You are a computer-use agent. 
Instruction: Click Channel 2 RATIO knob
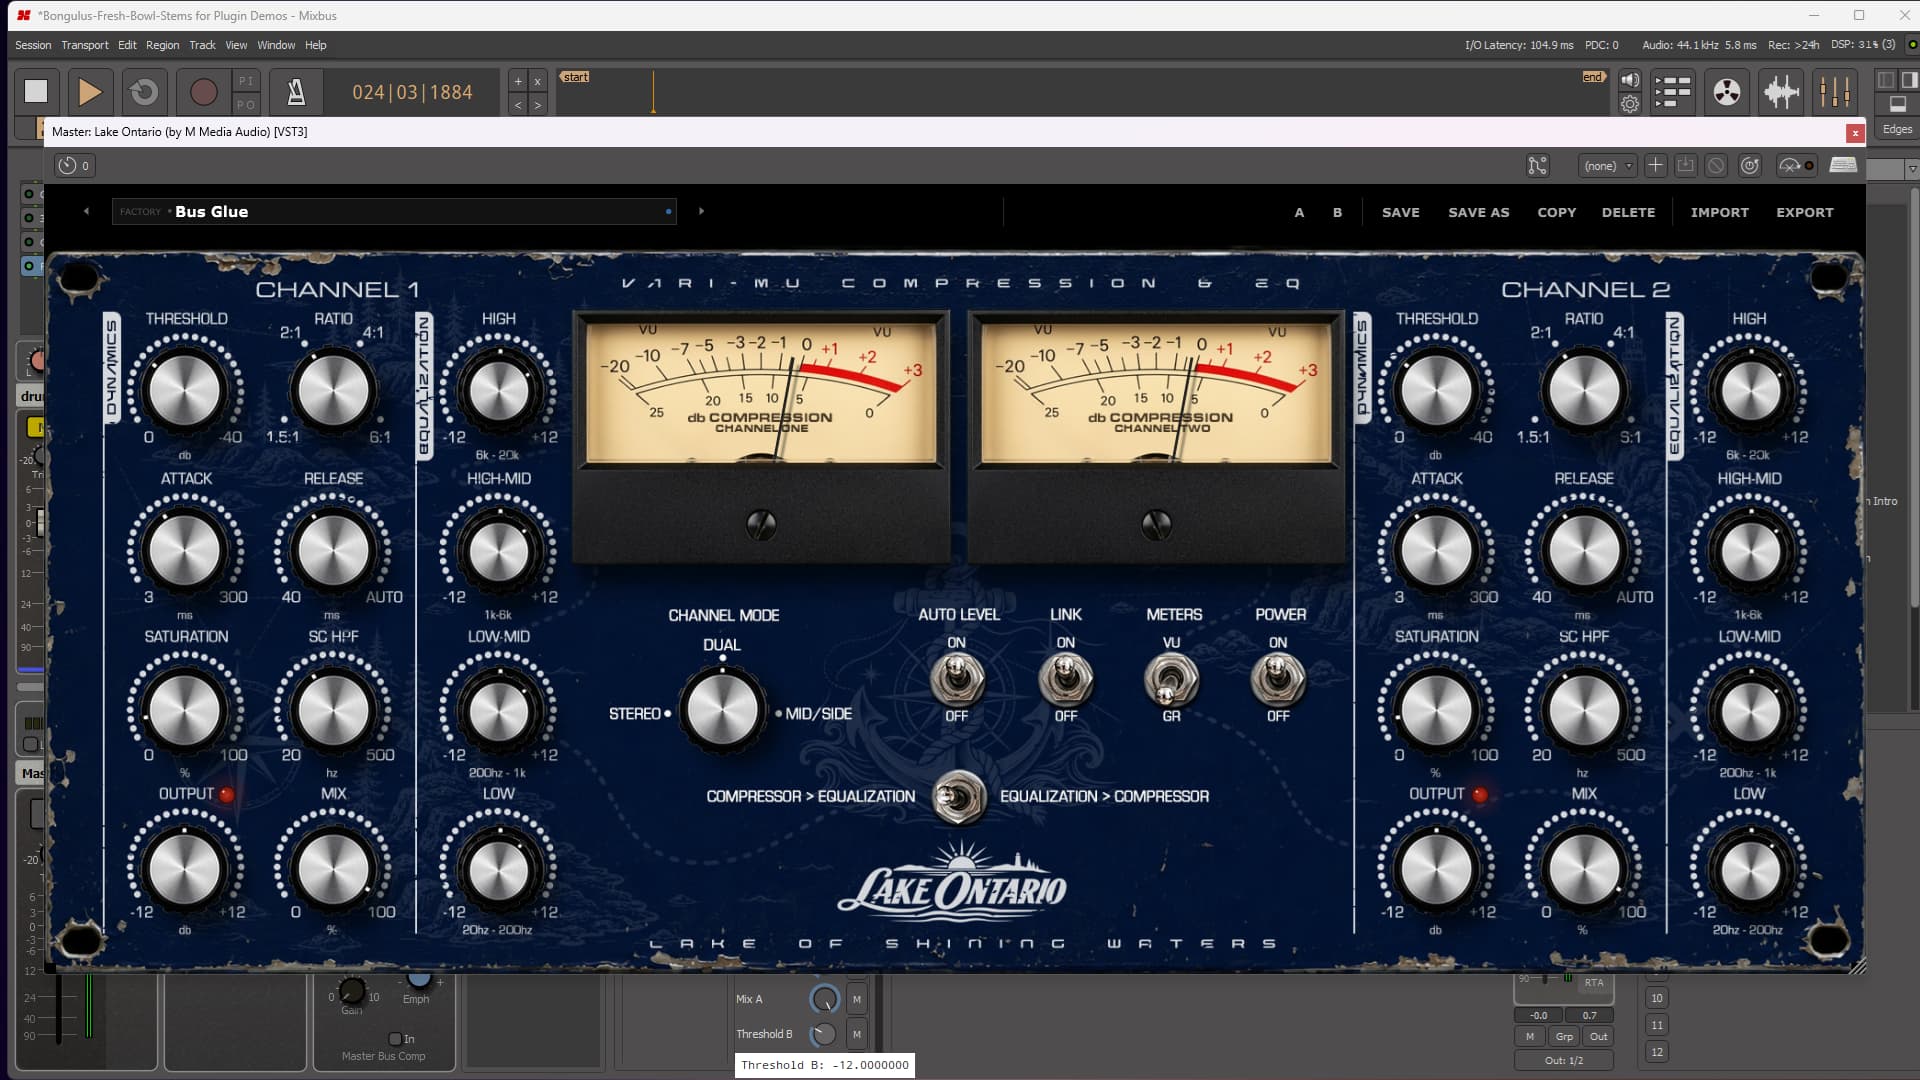(x=1584, y=390)
